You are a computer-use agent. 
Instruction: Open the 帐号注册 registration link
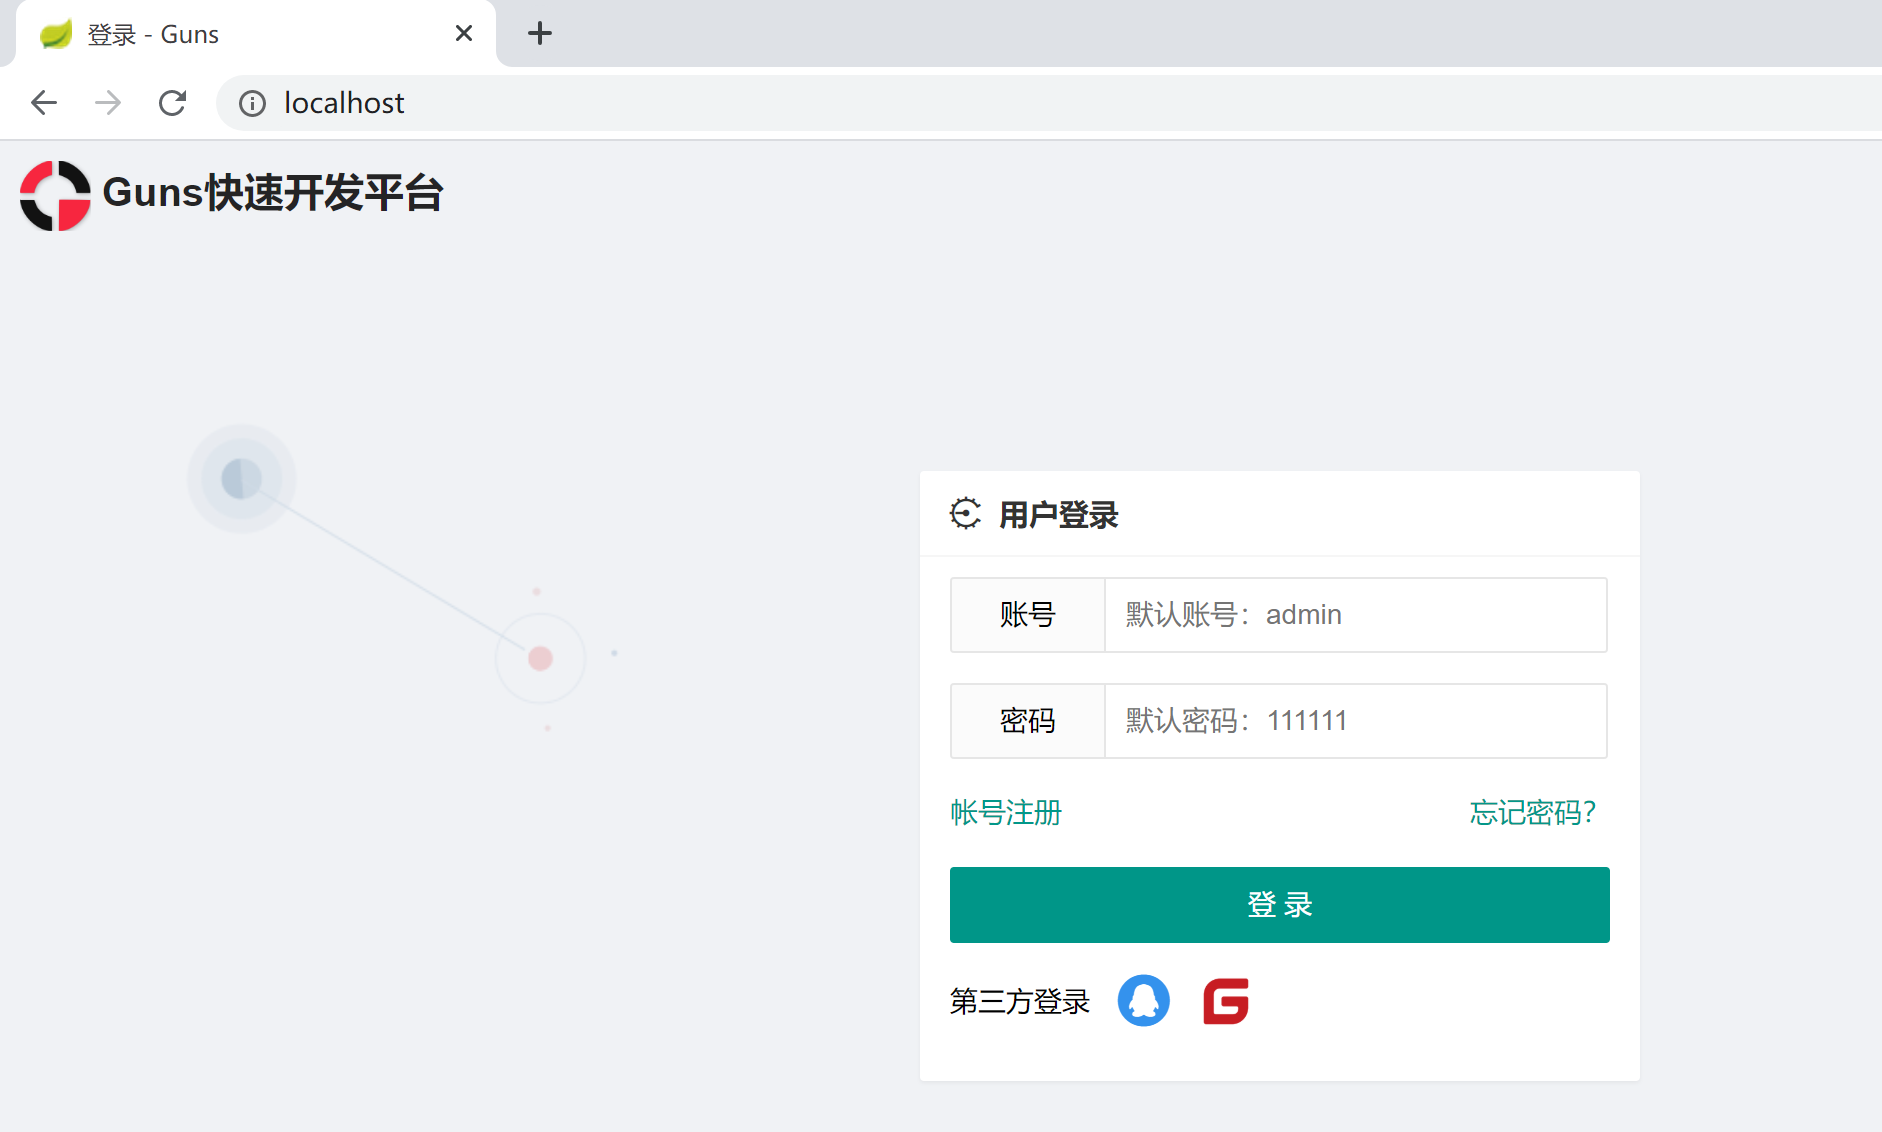point(1006,812)
